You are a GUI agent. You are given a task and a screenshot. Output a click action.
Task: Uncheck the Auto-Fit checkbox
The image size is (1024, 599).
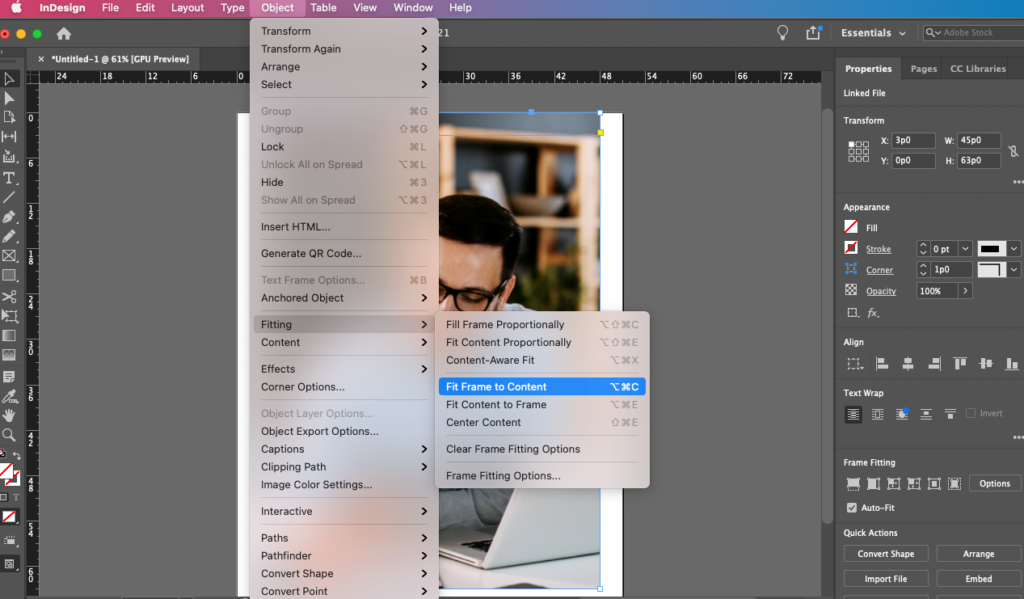pos(851,507)
